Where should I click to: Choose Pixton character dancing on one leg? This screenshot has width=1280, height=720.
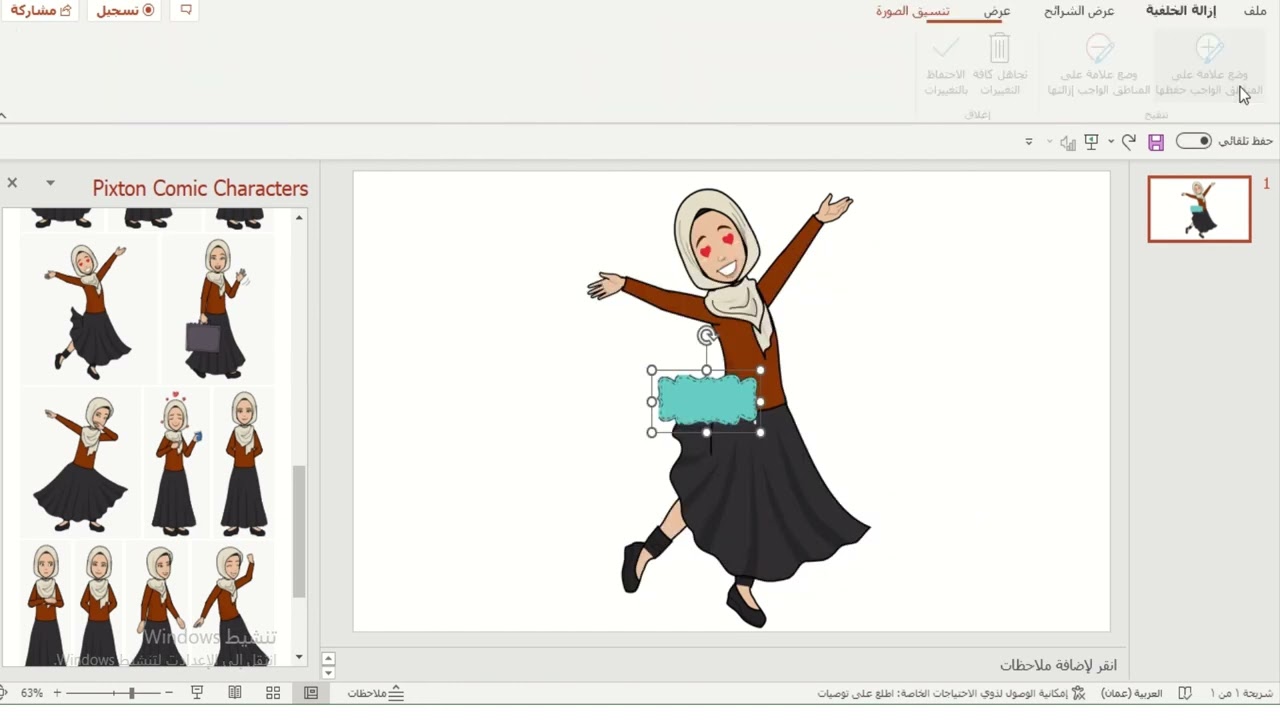pos(90,311)
